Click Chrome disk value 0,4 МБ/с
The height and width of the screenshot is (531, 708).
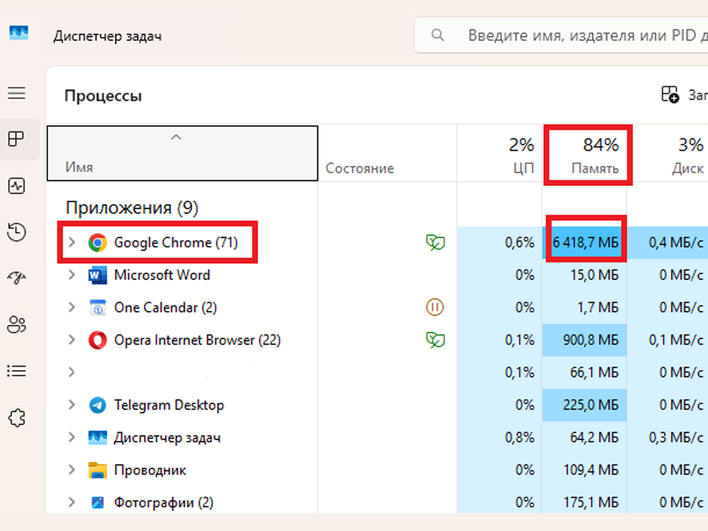coord(676,242)
